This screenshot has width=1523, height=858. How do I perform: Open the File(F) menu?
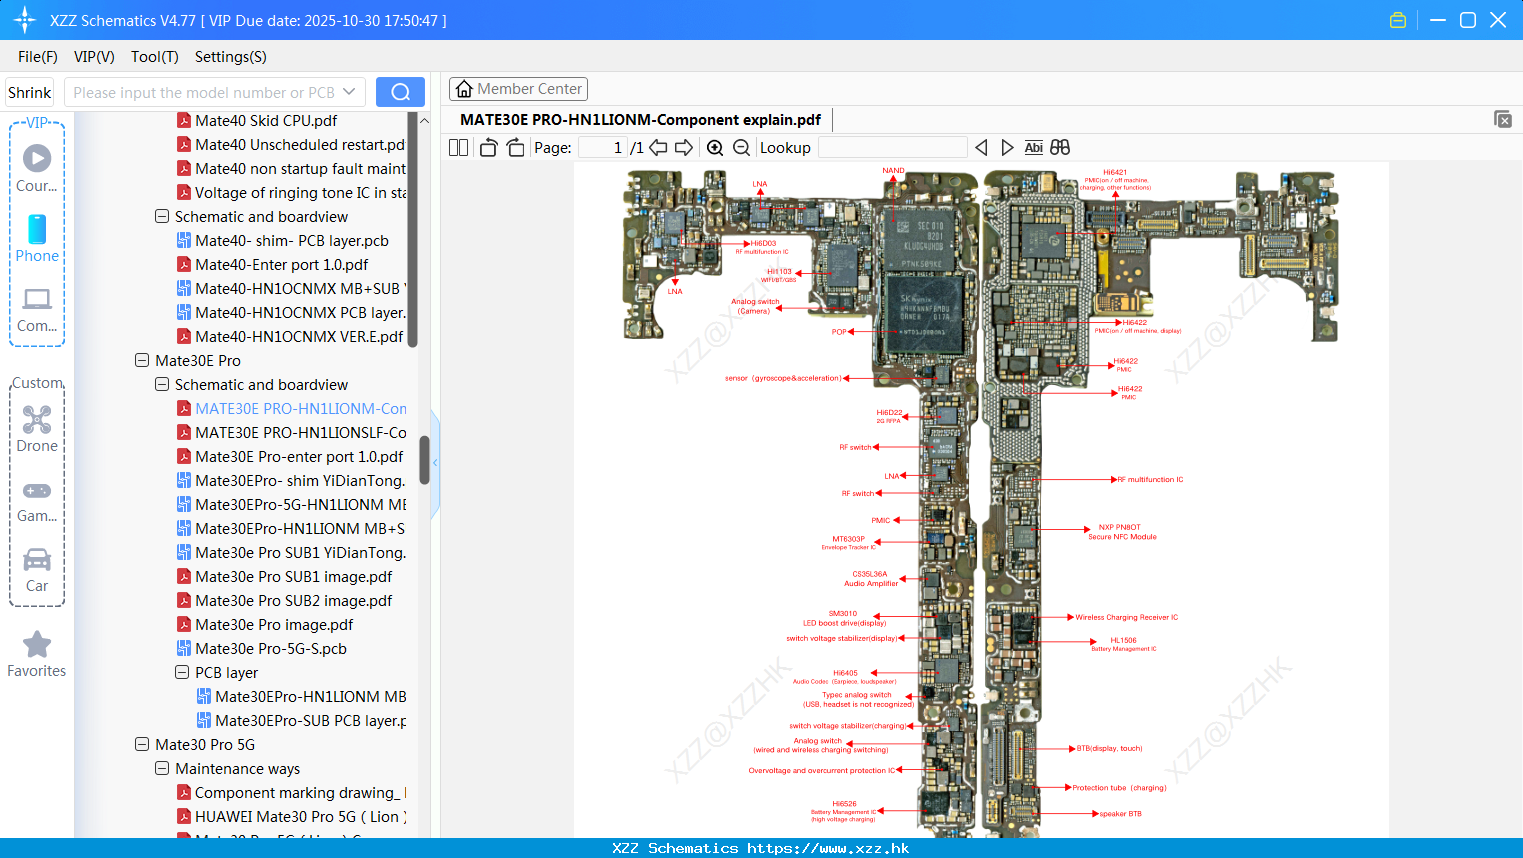tap(38, 57)
